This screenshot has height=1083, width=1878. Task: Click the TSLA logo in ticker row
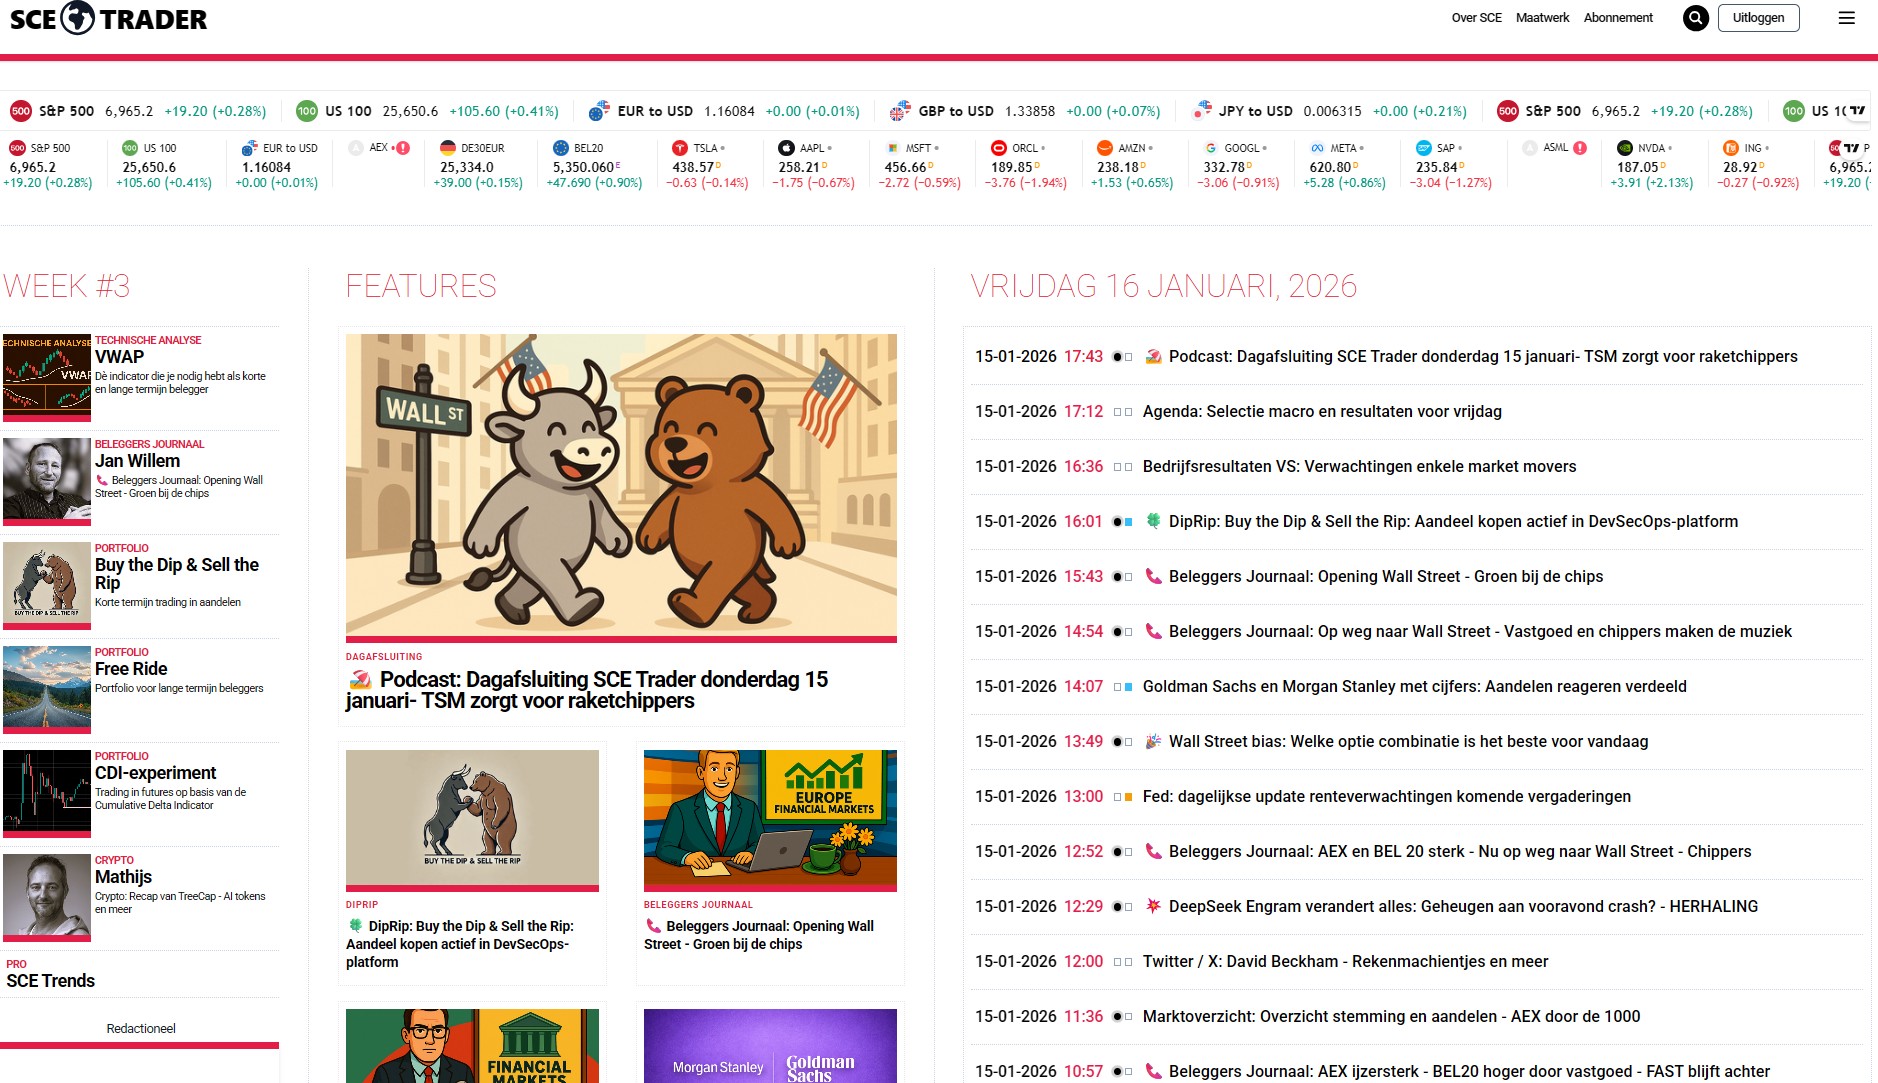(x=680, y=148)
